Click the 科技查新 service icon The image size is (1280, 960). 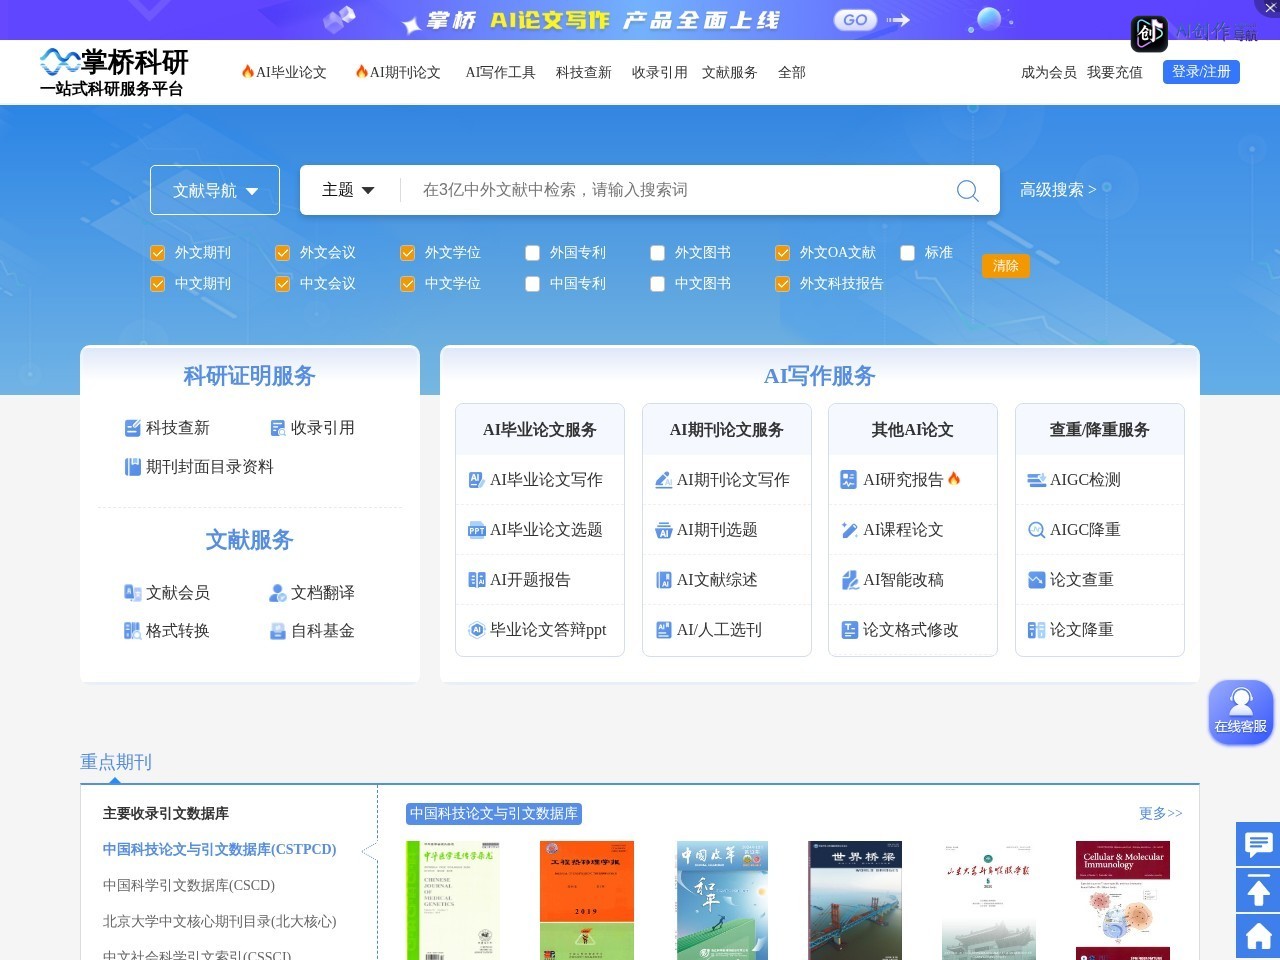(132, 428)
